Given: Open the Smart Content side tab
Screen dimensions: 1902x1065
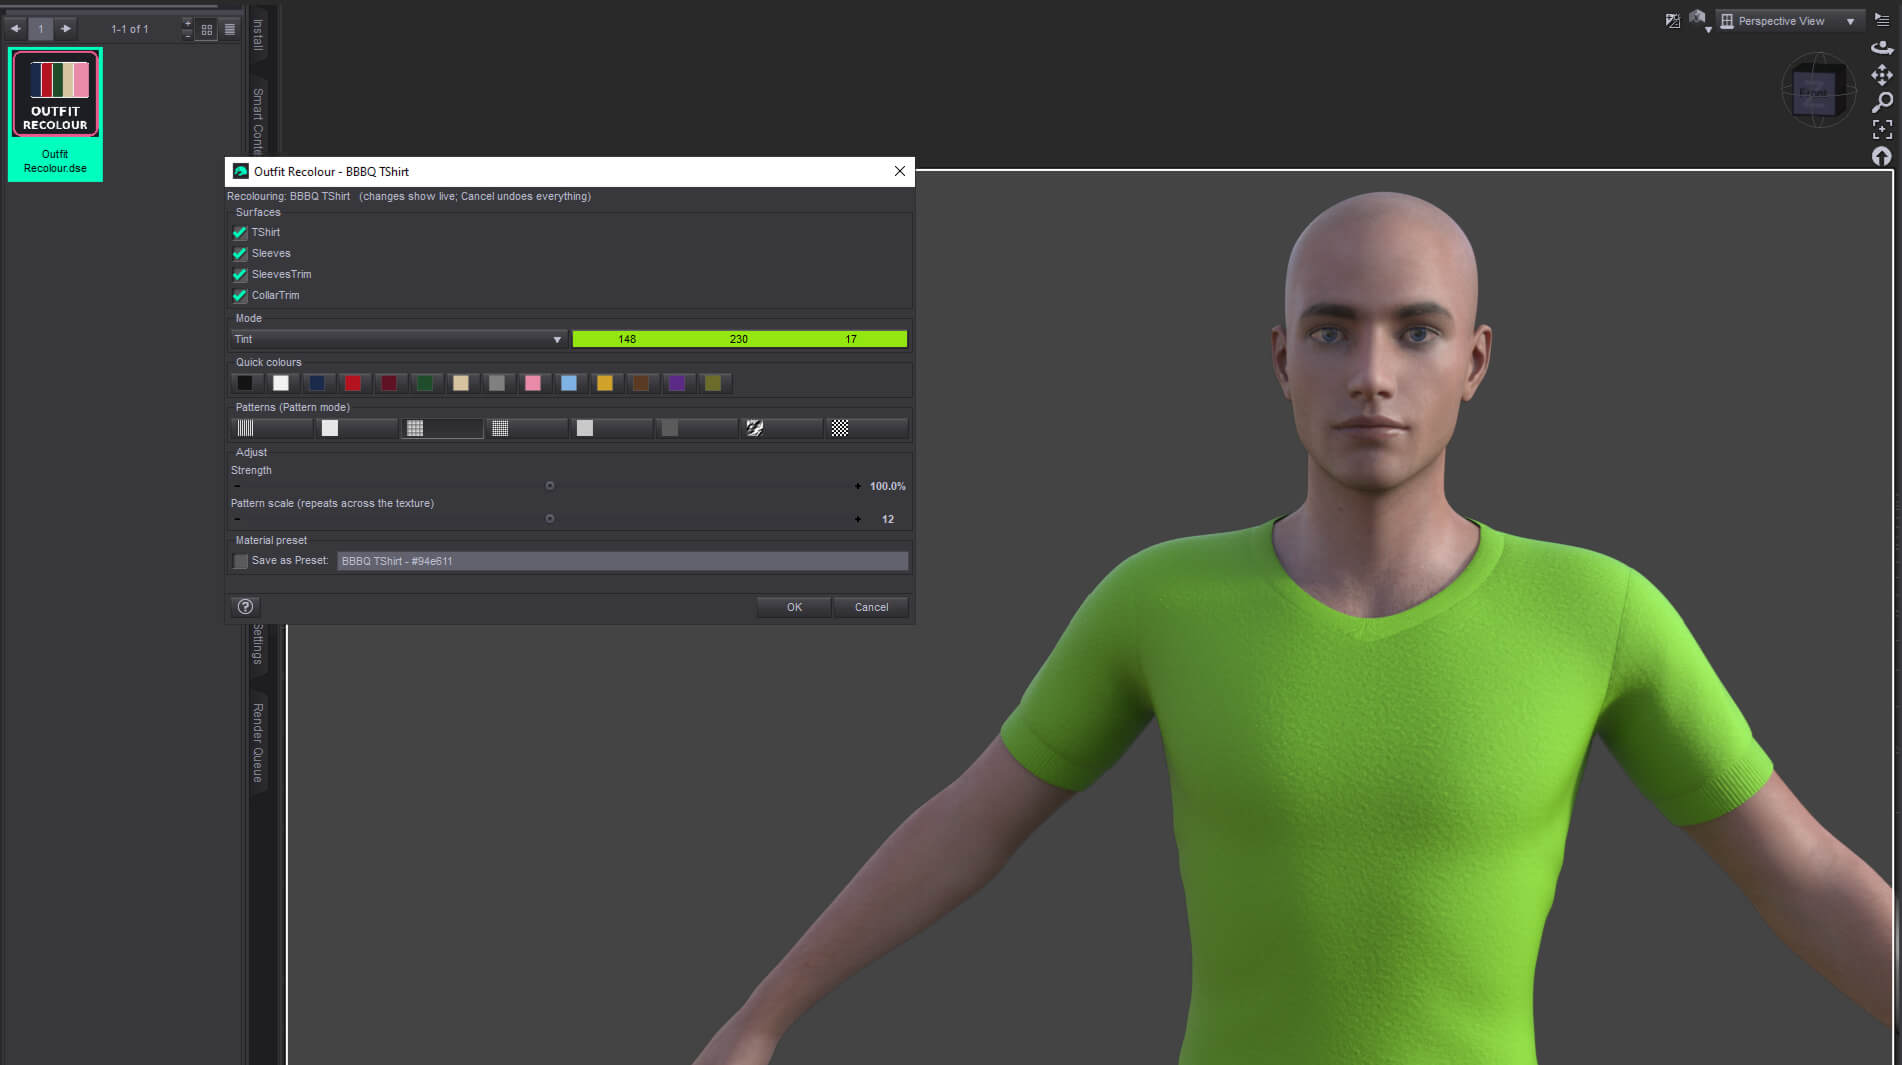Looking at the screenshot, I should 258,120.
